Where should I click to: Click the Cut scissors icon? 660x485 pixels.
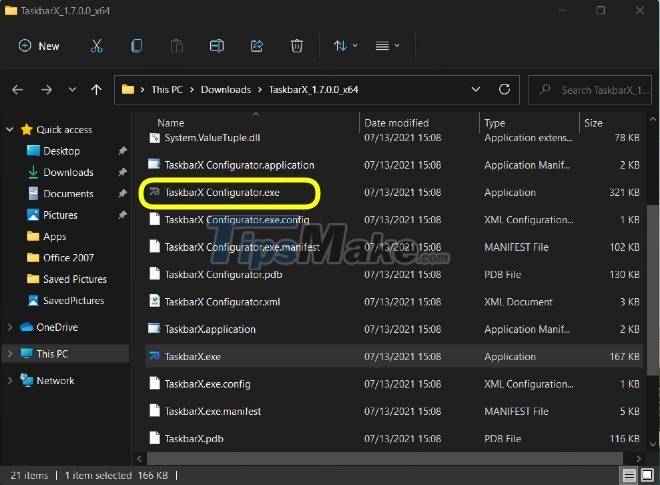97,46
